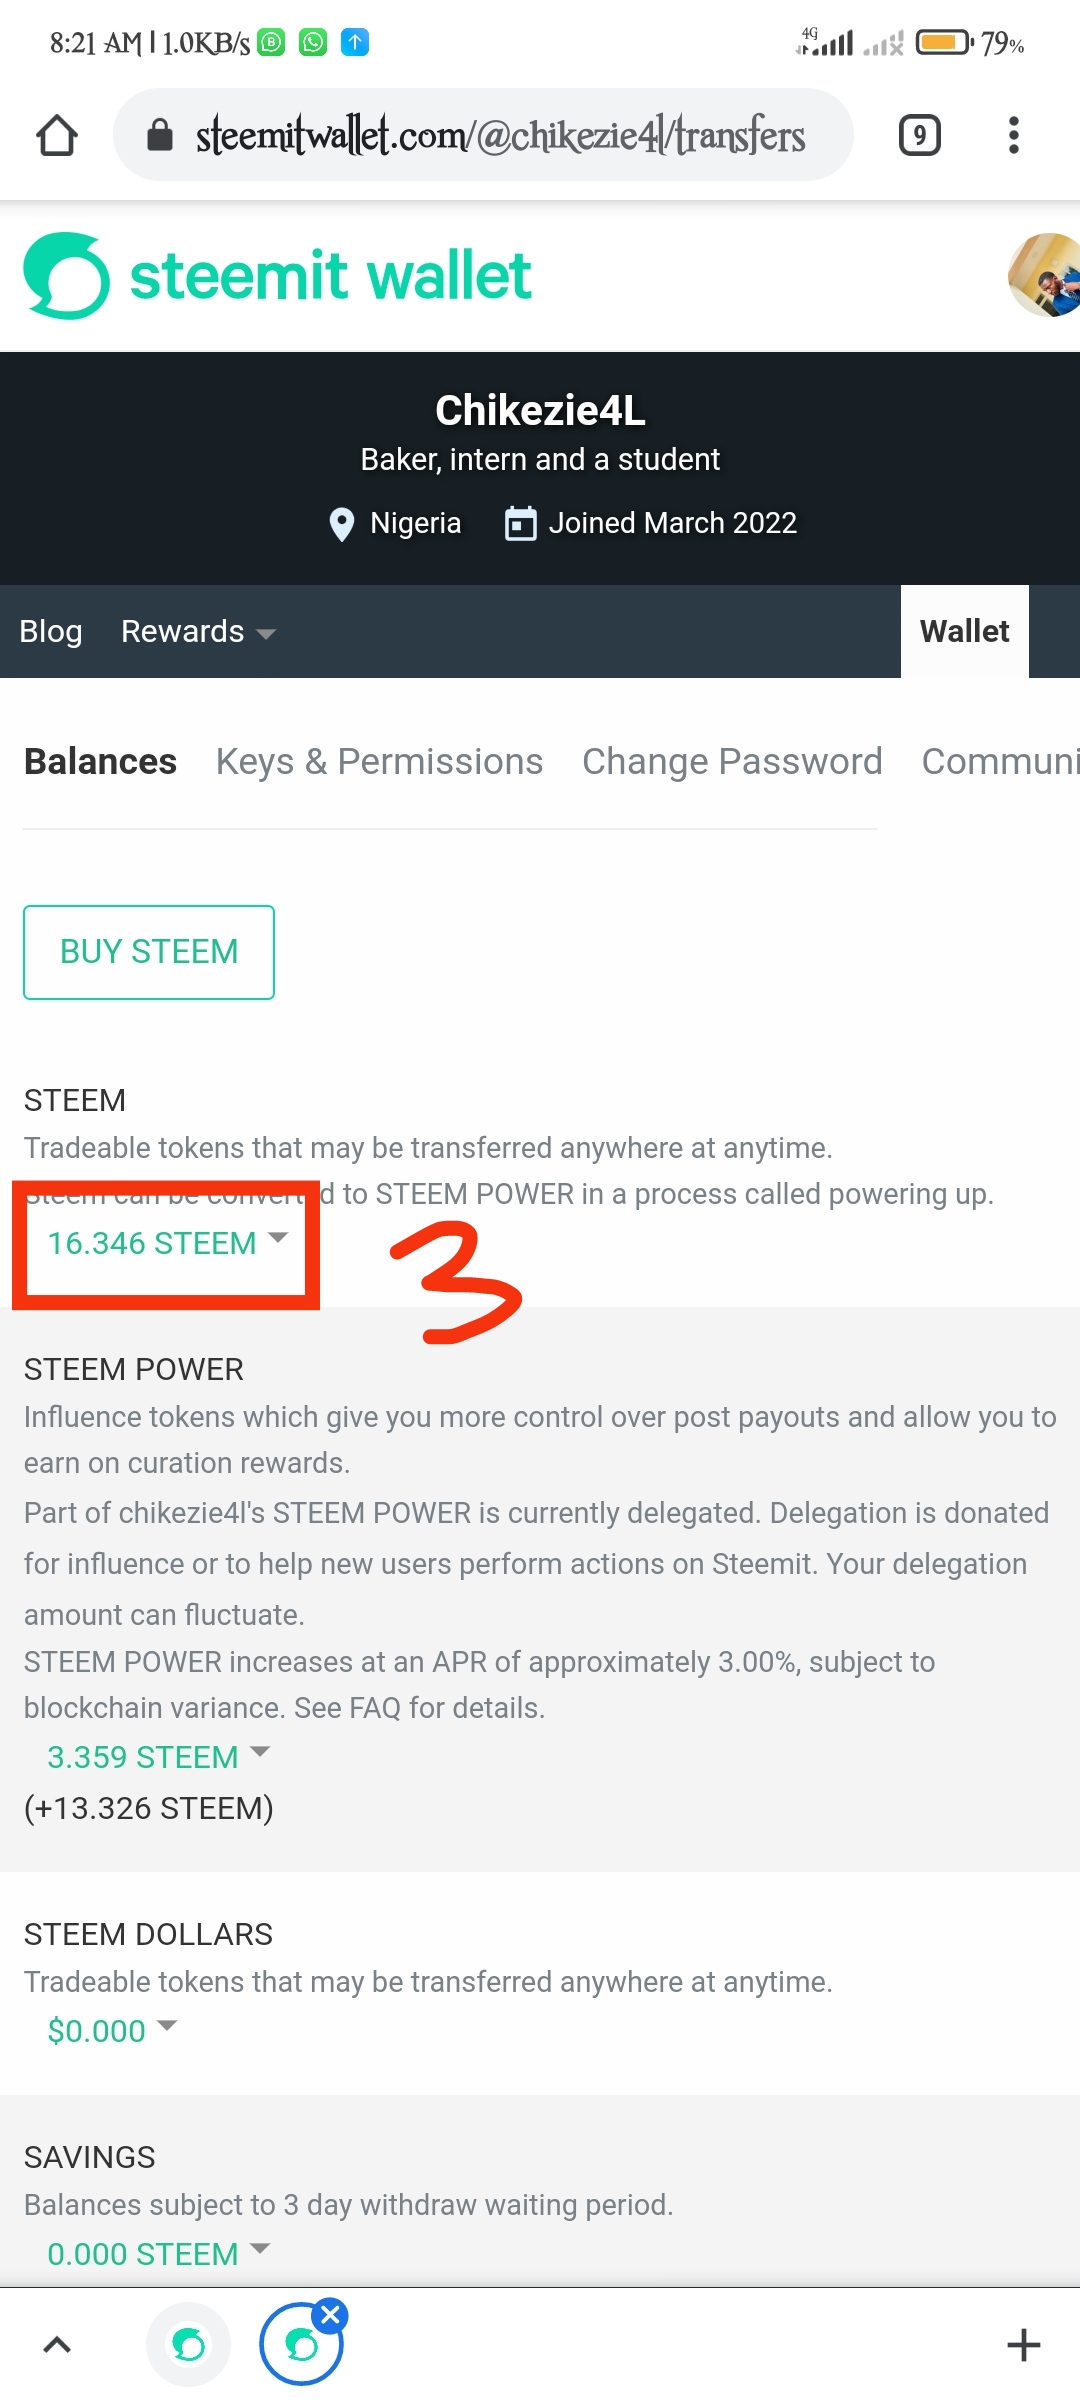Open the 3.359 STEEM power dropdown
The height and width of the screenshot is (2400, 1080).
pos(158,1757)
